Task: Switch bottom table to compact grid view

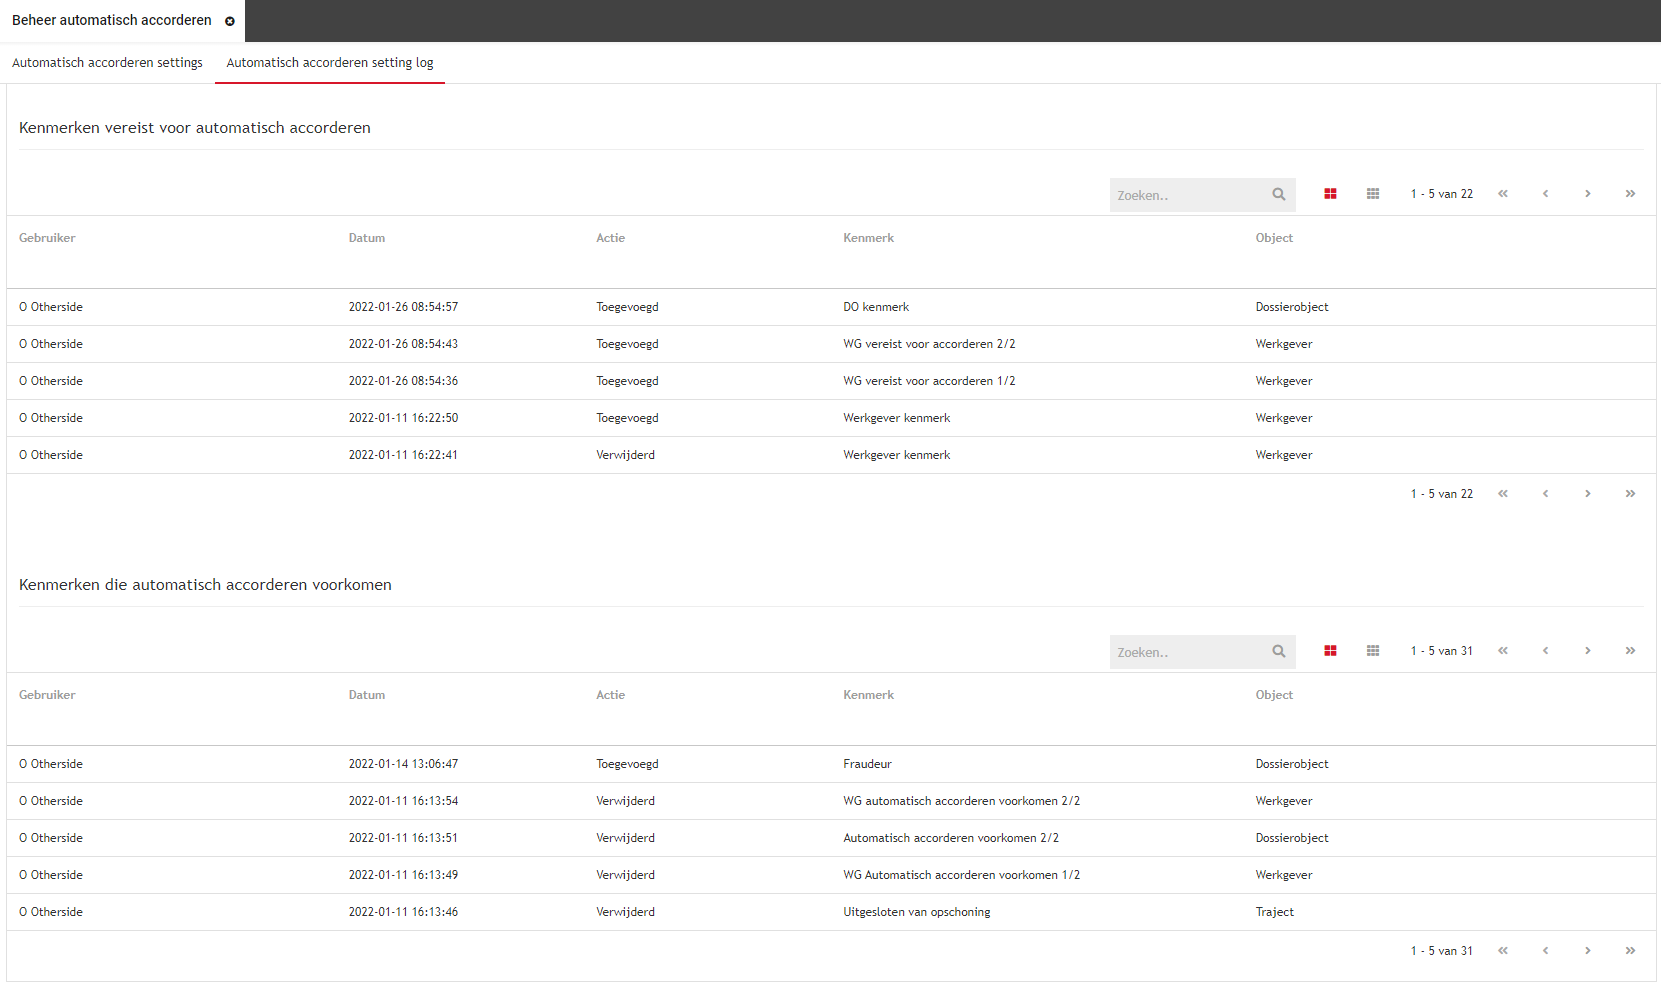Action: 1373,651
